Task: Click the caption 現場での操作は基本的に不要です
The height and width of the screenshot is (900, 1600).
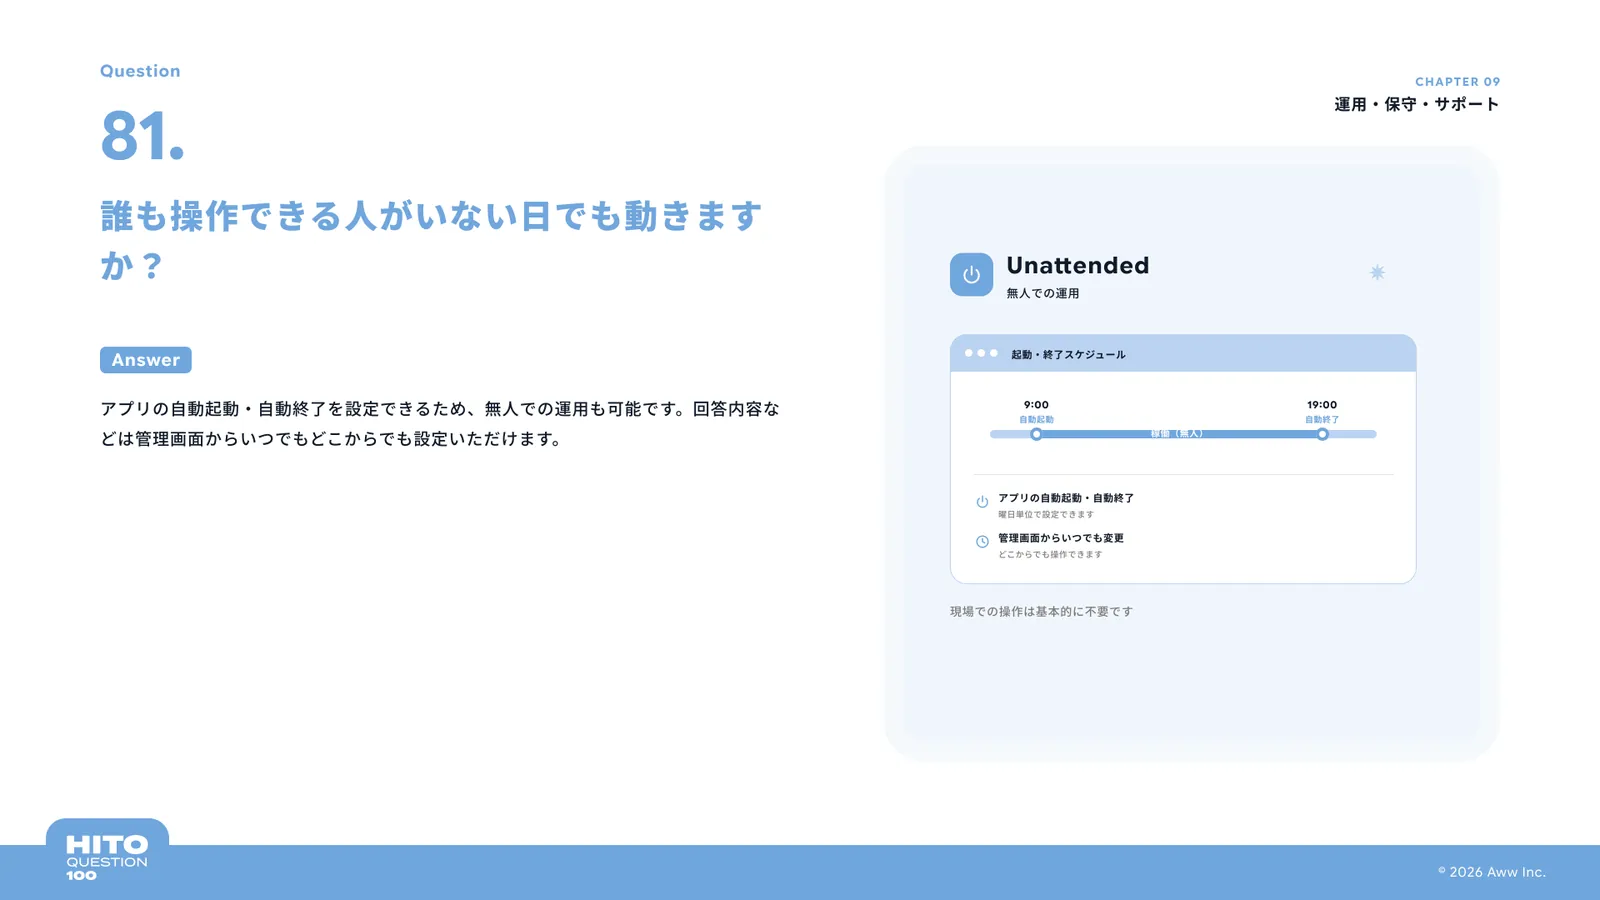Action: (x=1041, y=611)
